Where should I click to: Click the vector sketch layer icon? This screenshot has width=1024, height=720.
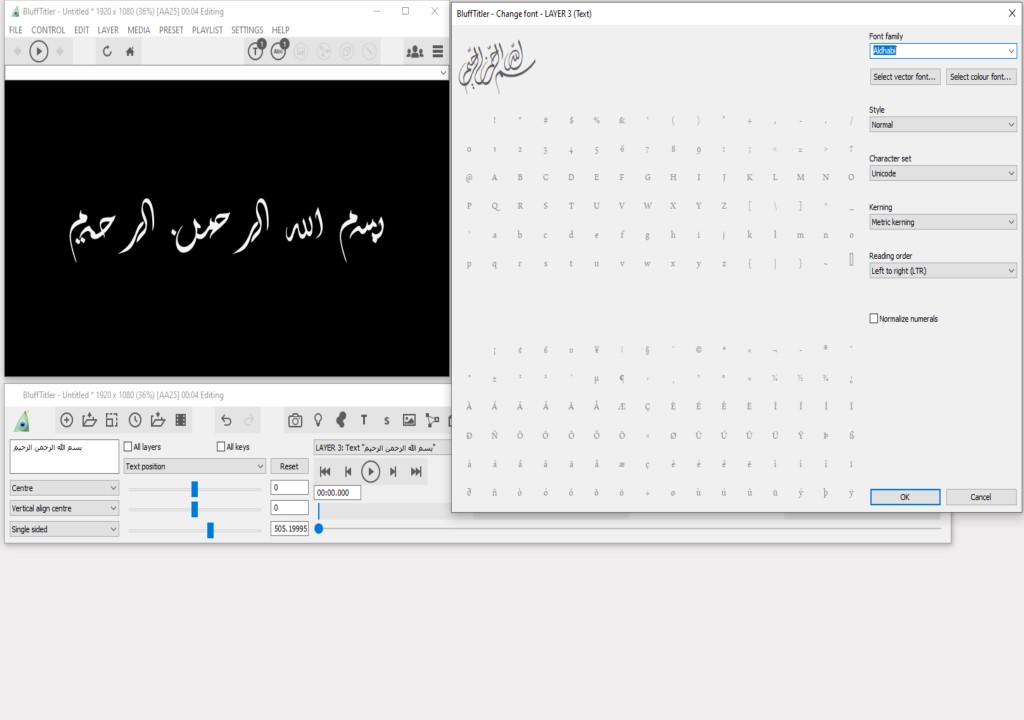(432, 420)
